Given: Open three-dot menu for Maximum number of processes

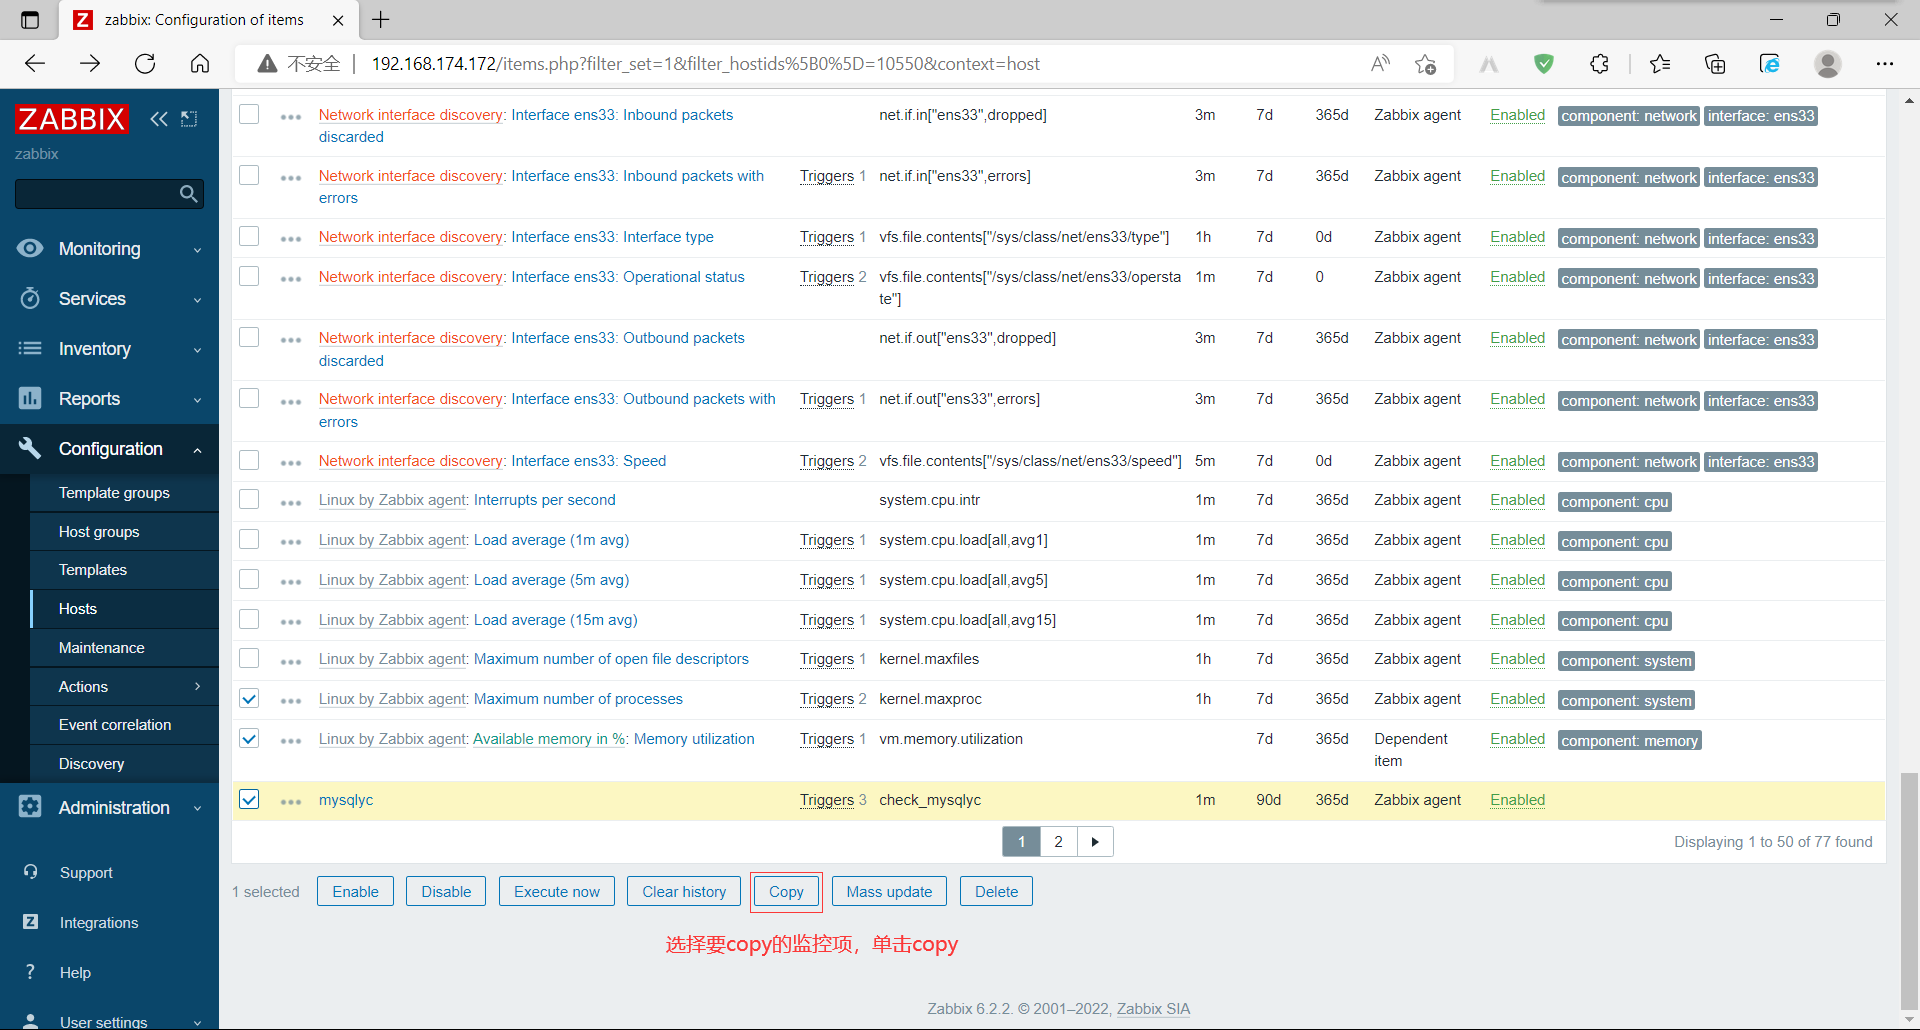Looking at the screenshot, I should 291,701.
